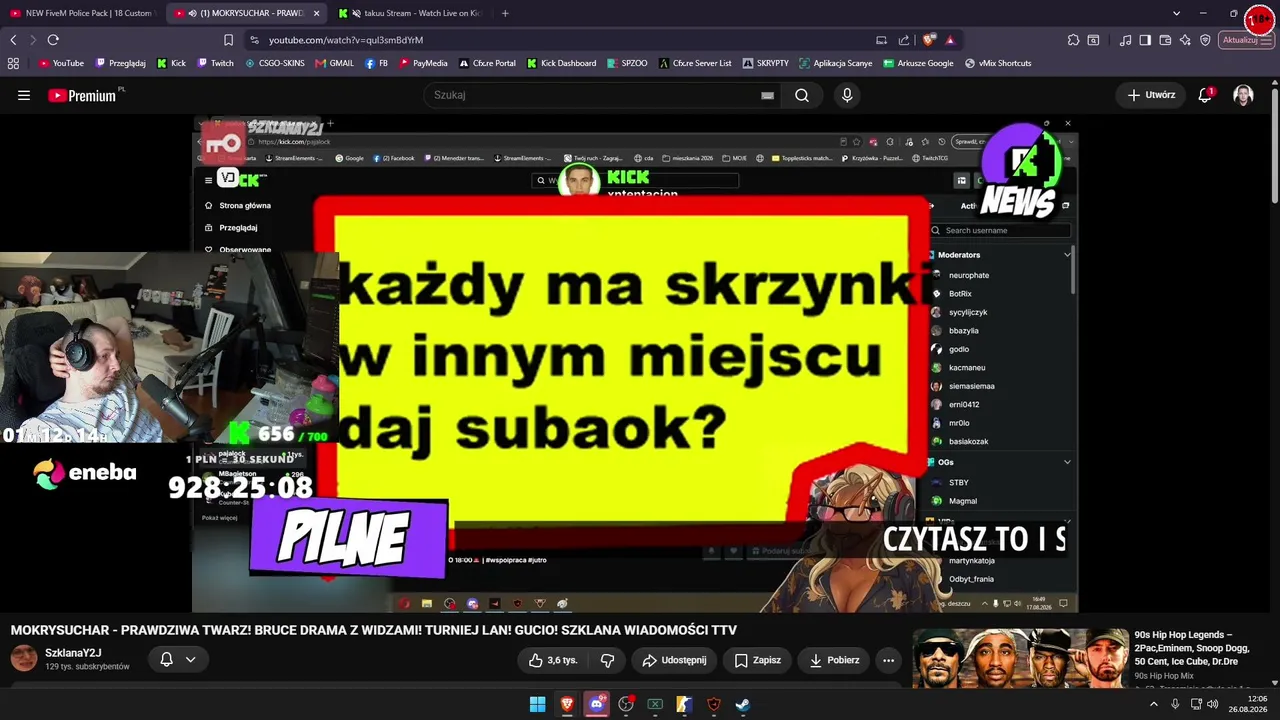The width and height of the screenshot is (1280, 720).
Task: Open the tab search dropdown arrow
Action: [1176, 13]
